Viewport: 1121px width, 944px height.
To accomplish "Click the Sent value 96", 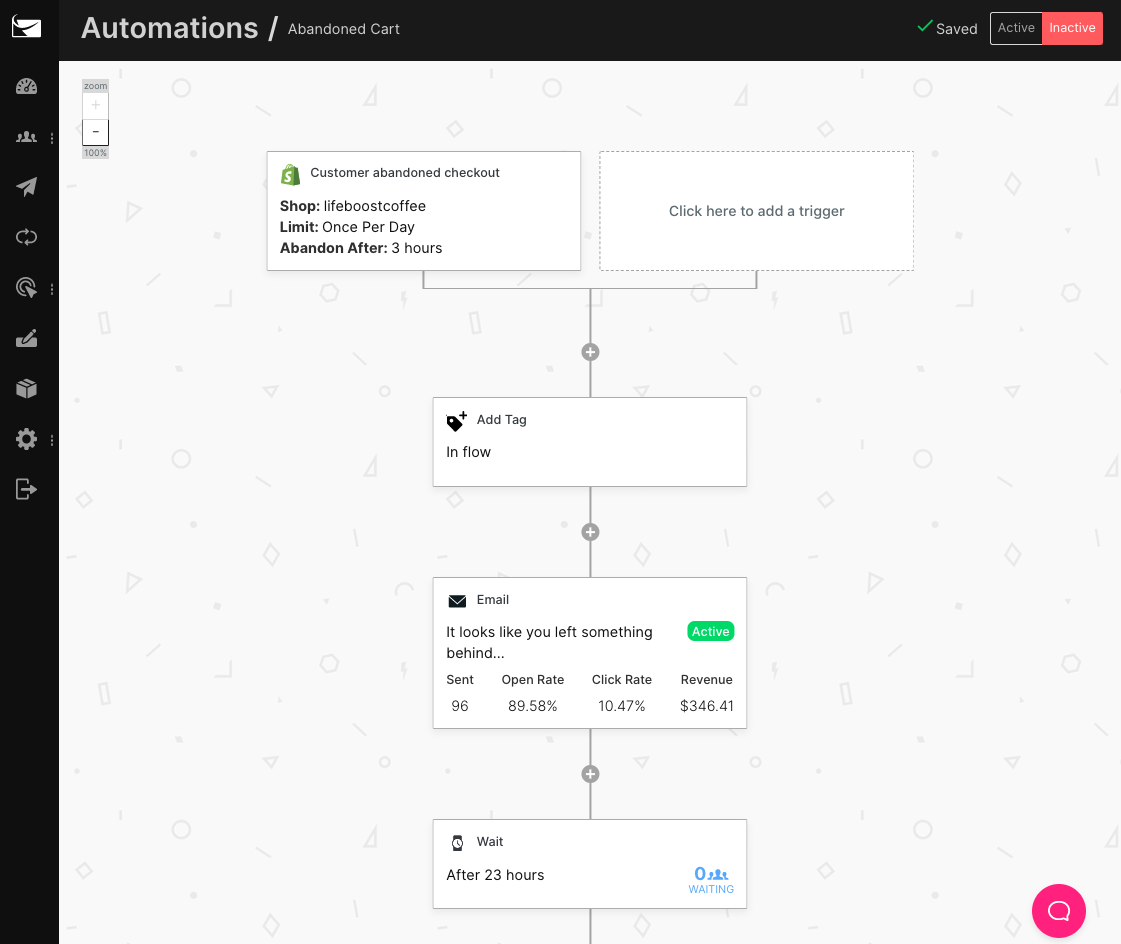I will (460, 706).
